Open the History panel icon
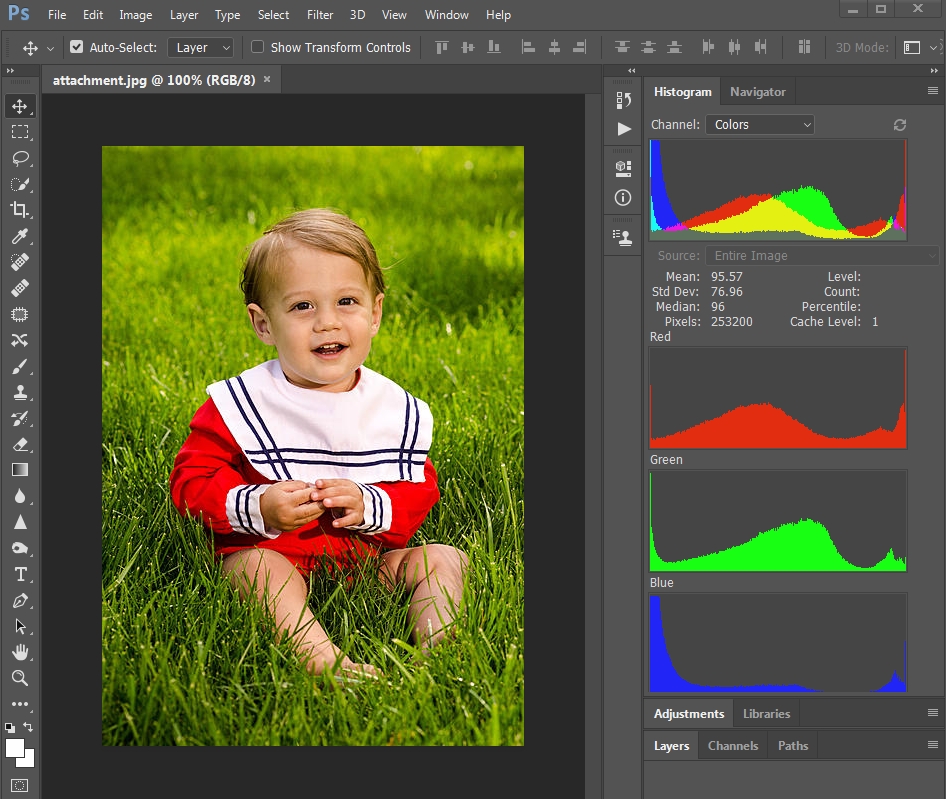Screen dimensions: 946x799 pyautogui.click(x=623, y=100)
